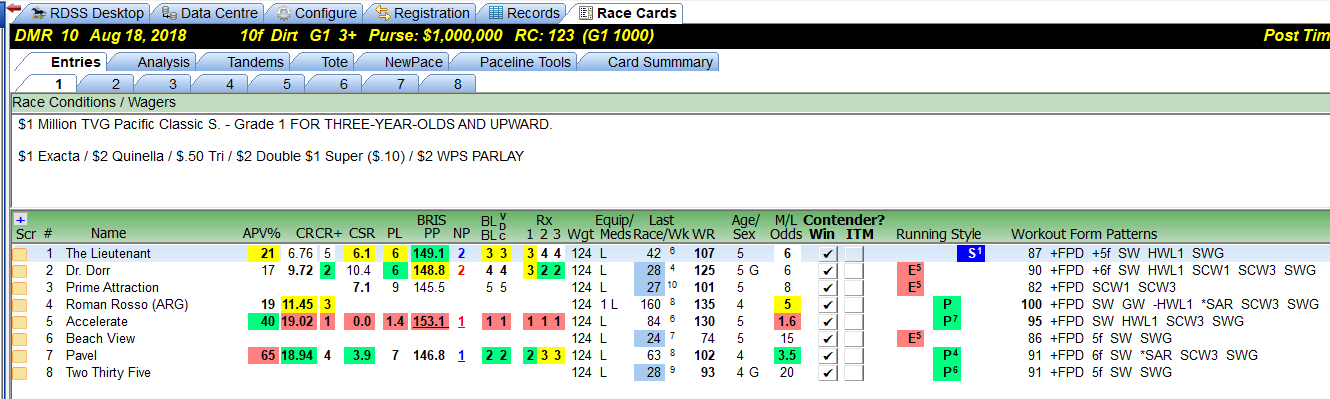The image size is (1330, 399).
Task: Open race 5 tab
Action: pyautogui.click(x=286, y=84)
